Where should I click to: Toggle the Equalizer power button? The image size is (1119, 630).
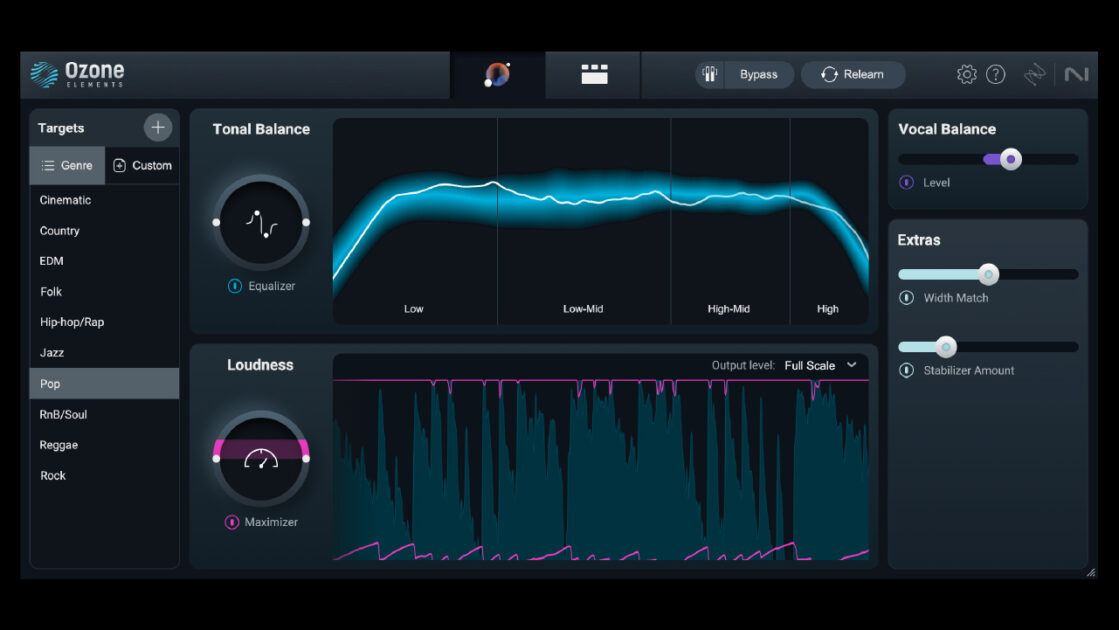coord(235,286)
